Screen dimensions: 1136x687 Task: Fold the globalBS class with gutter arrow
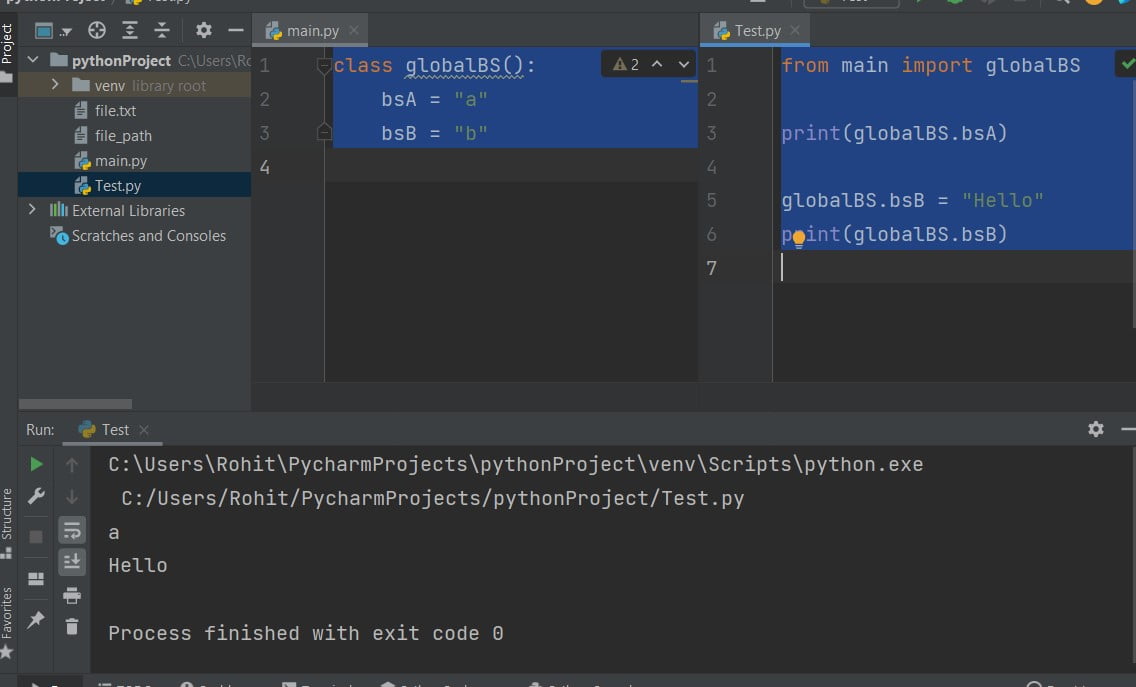point(324,64)
